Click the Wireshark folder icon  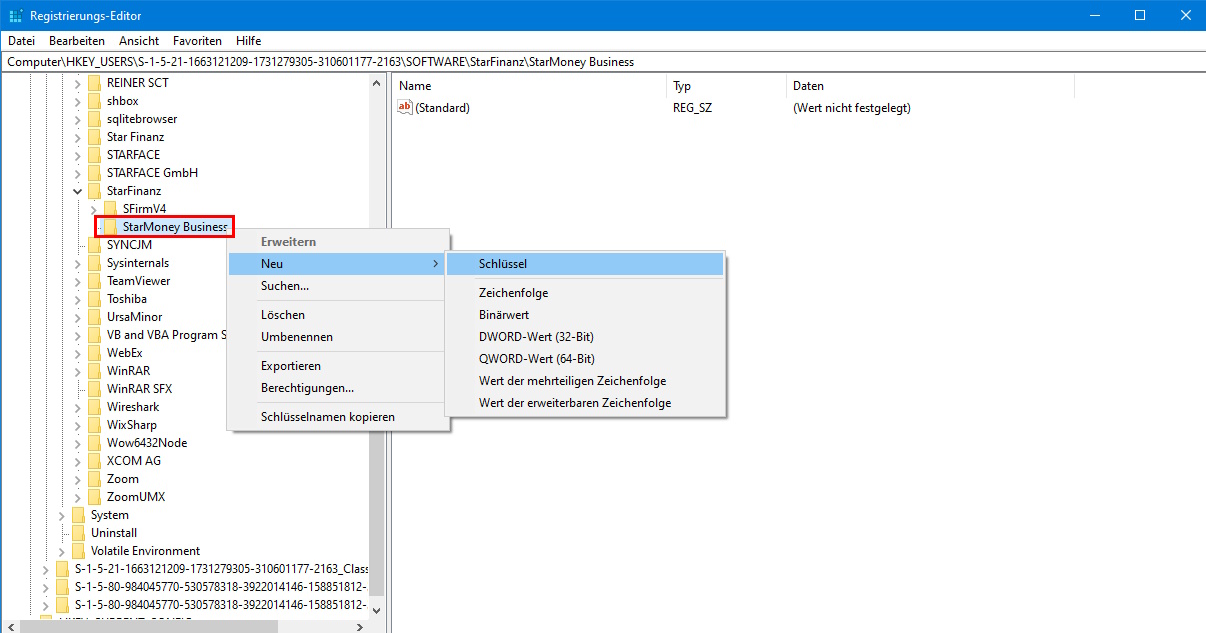pyautogui.click(x=95, y=407)
